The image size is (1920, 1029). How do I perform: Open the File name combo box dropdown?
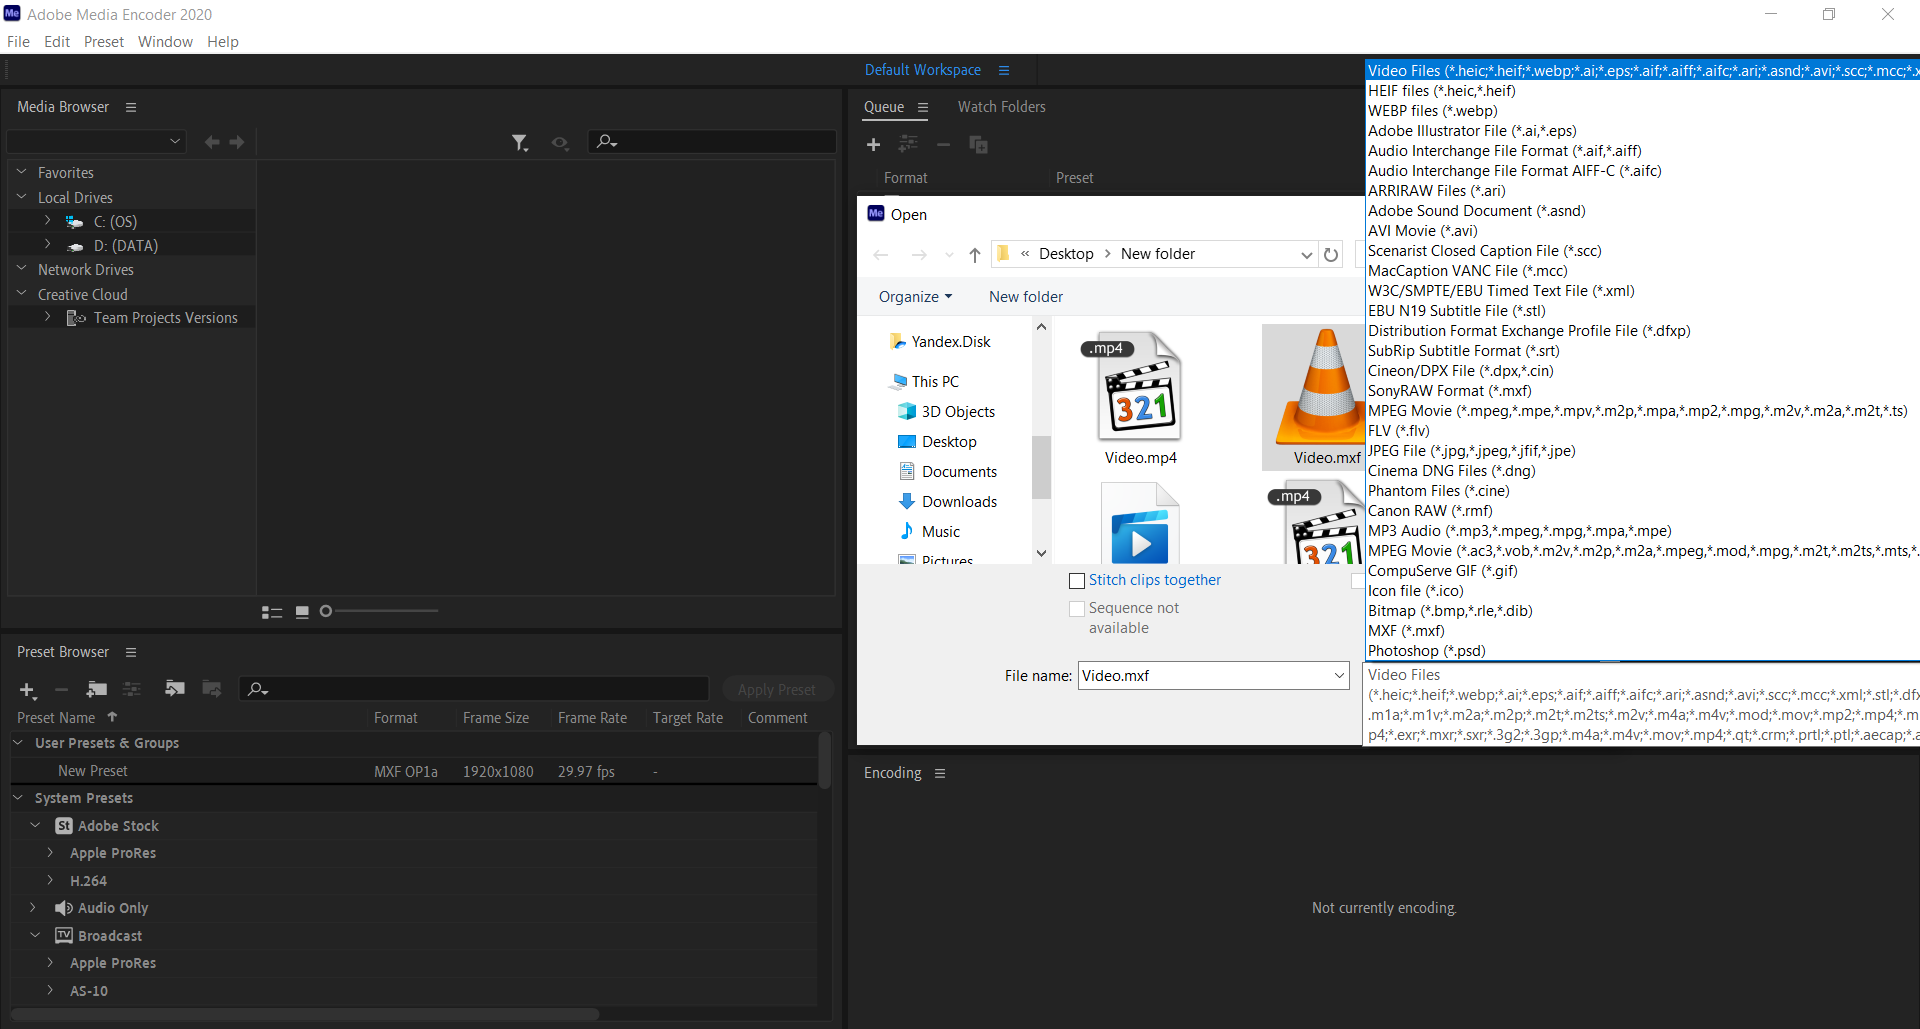coord(1339,676)
